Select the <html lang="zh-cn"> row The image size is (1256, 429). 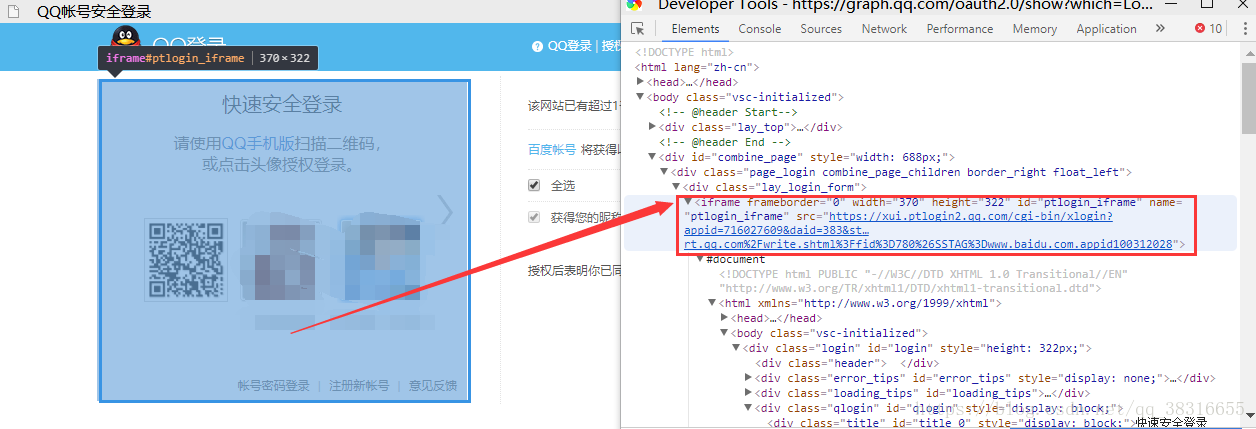(x=699, y=67)
